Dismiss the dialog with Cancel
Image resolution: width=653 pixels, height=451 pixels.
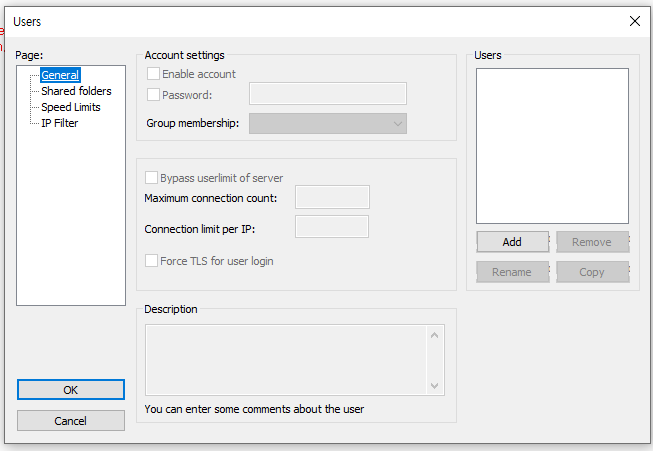71,421
